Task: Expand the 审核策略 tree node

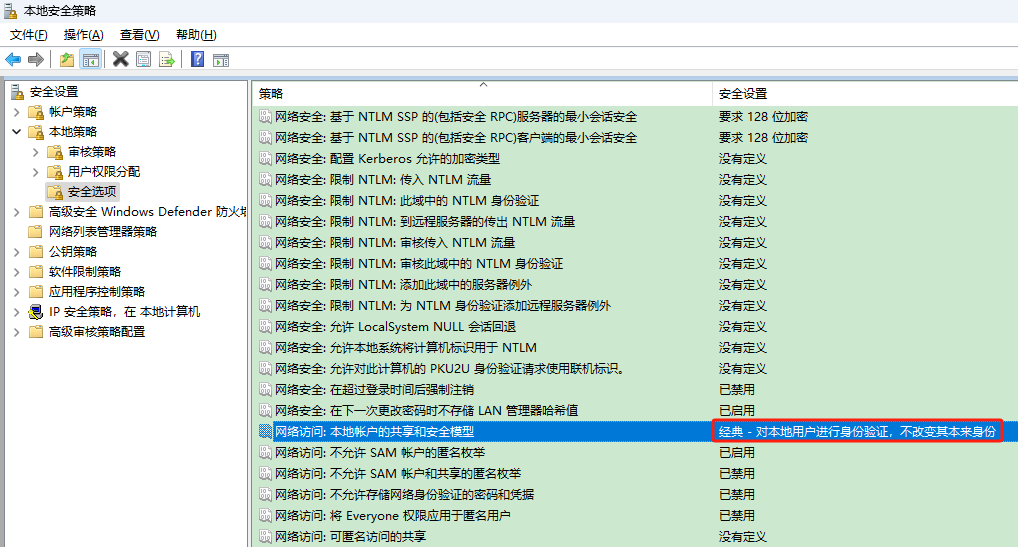Action: 36,152
